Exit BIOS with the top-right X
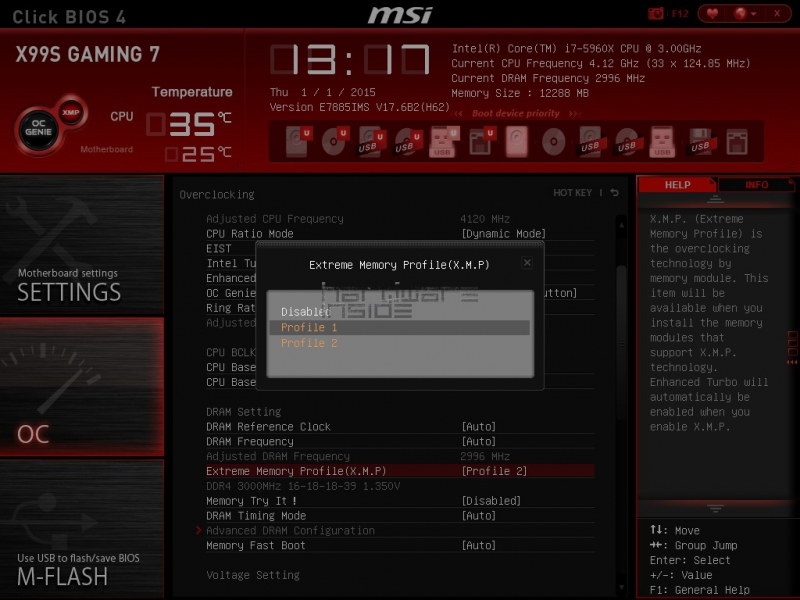This screenshot has width=800, height=600. 777,14
